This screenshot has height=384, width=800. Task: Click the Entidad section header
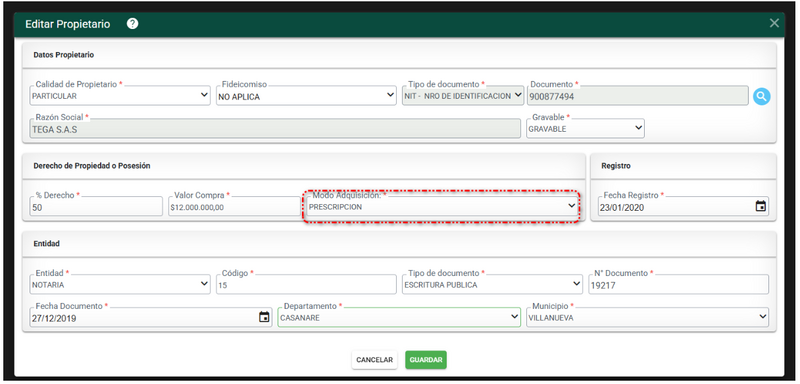tap(46, 244)
